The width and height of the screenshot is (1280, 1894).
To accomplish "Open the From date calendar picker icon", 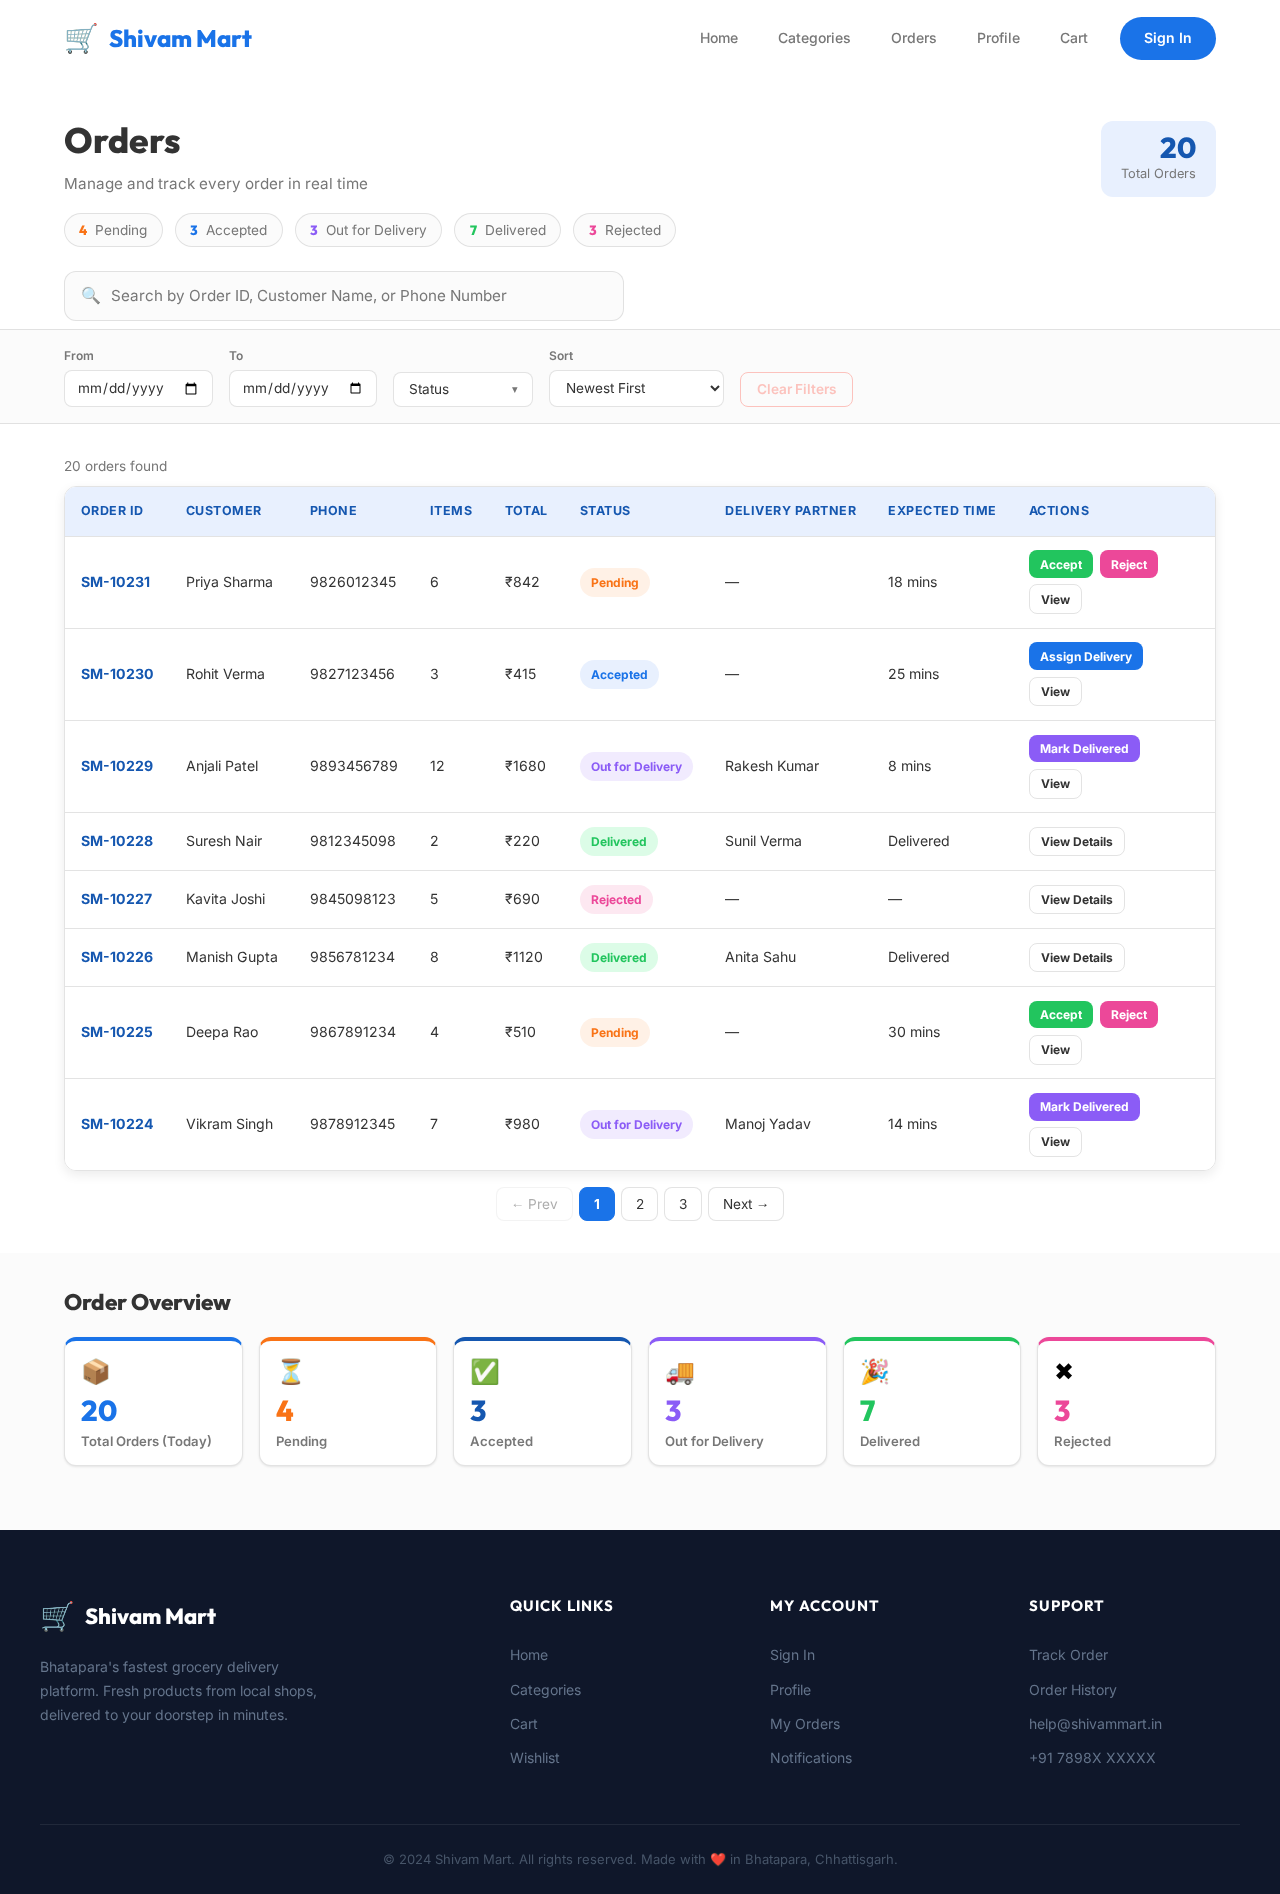I will [191, 389].
